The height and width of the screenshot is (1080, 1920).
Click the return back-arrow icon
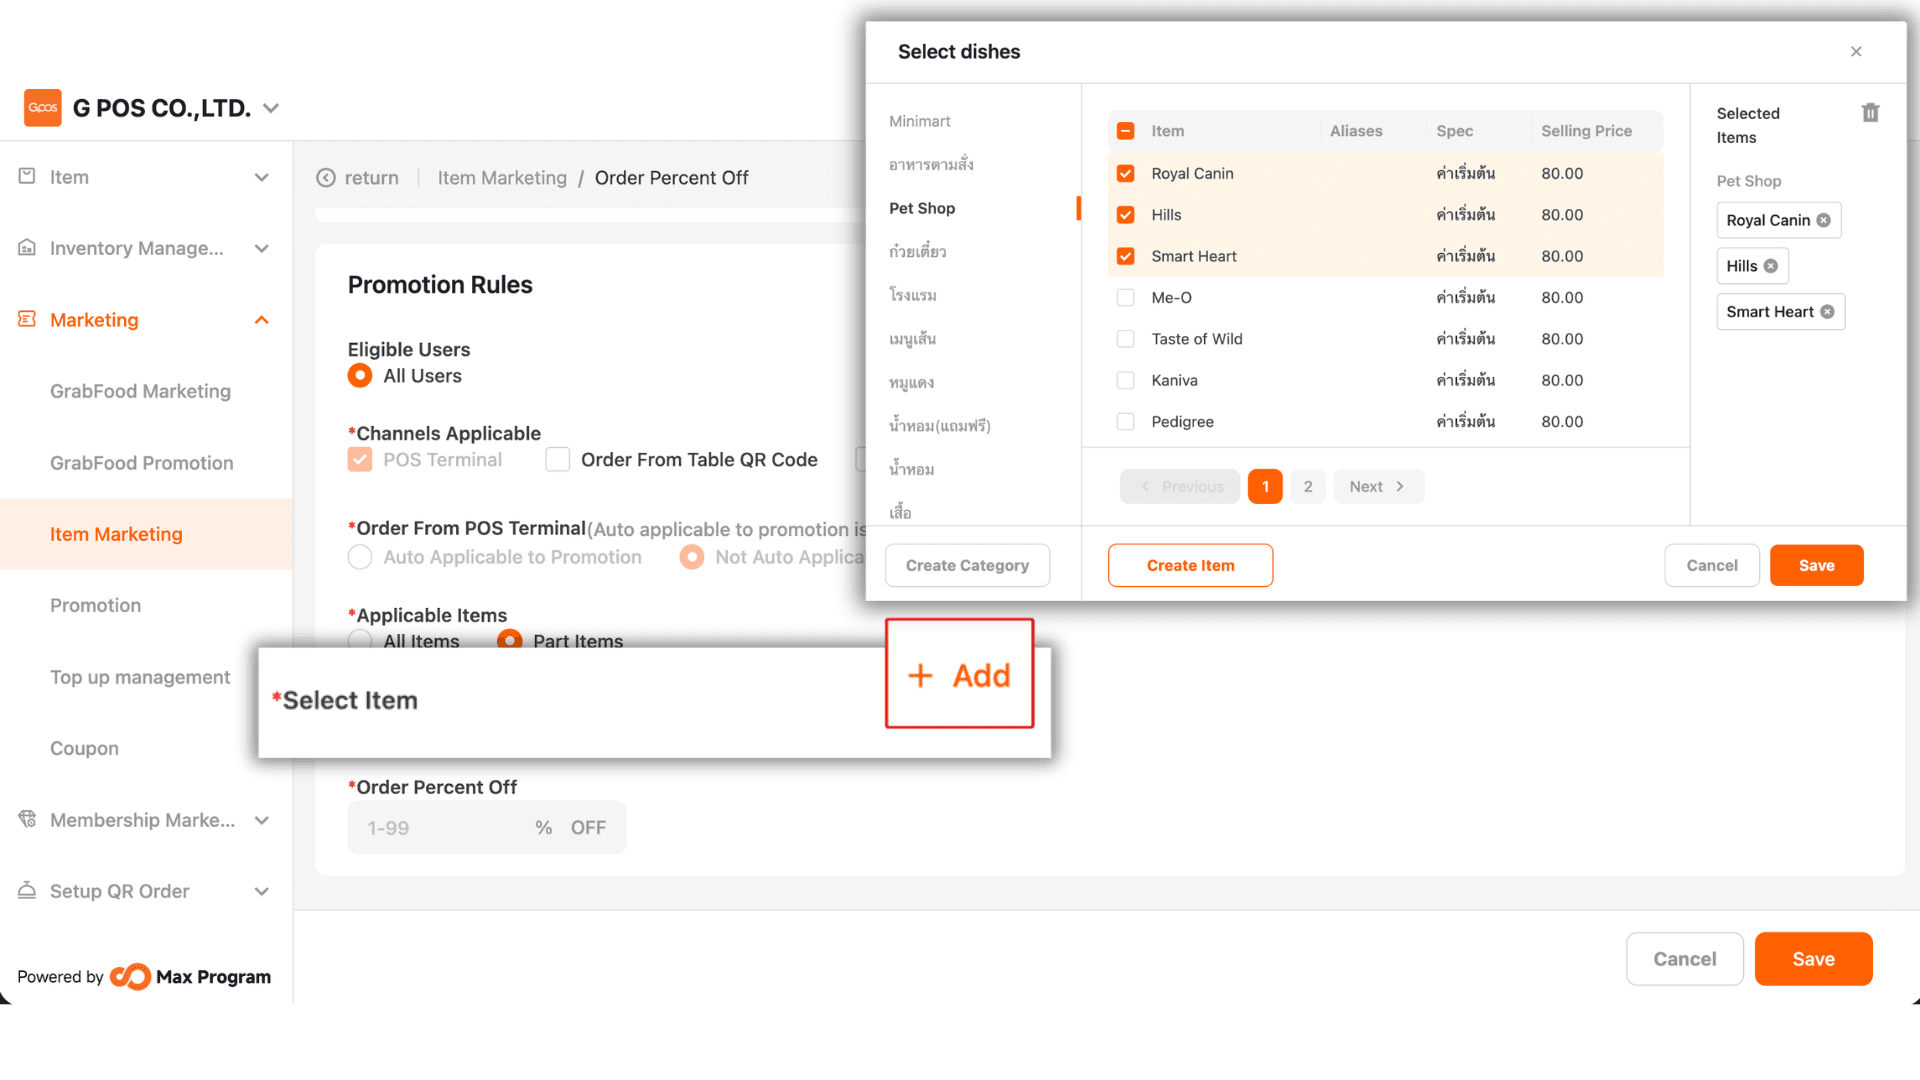click(326, 178)
